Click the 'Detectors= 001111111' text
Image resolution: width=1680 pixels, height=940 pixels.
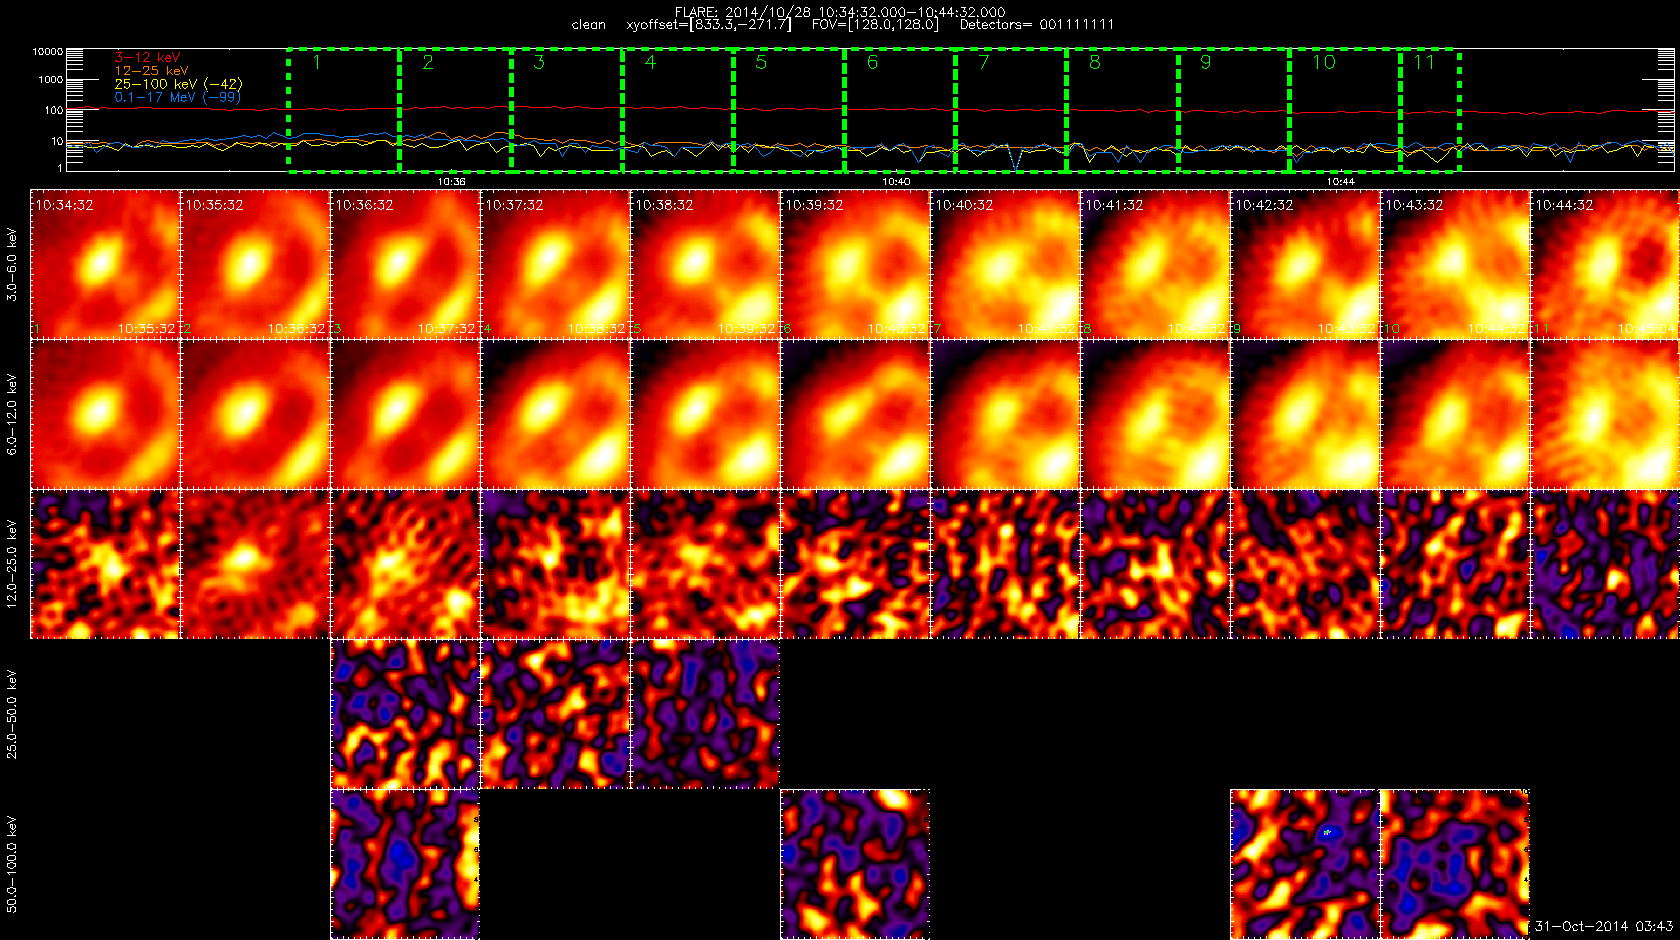click(1037, 25)
